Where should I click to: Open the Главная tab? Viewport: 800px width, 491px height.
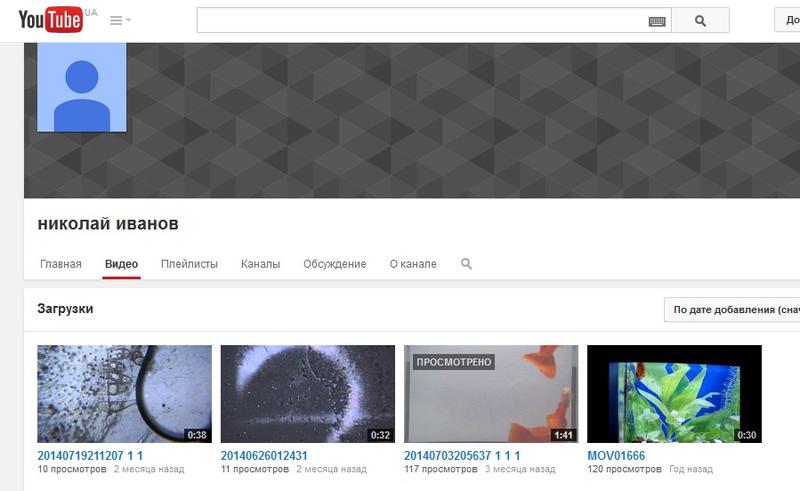tap(61, 264)
